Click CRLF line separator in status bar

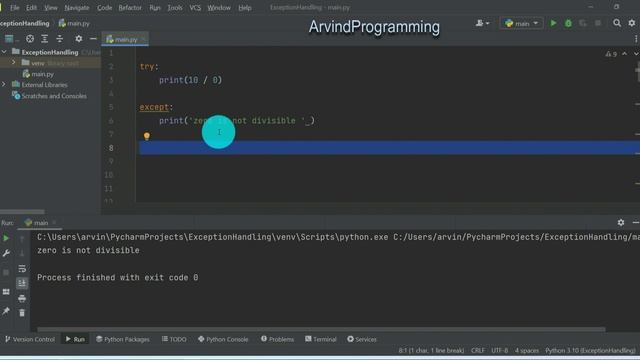tap(478, 351)
